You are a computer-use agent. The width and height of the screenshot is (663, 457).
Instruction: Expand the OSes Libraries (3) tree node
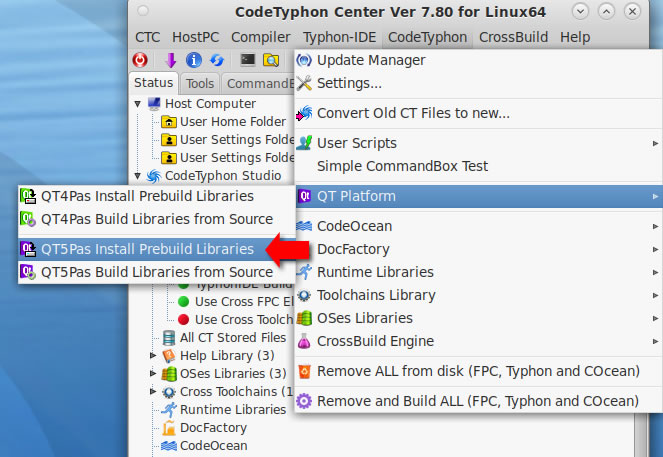click(x=153, y=373)
